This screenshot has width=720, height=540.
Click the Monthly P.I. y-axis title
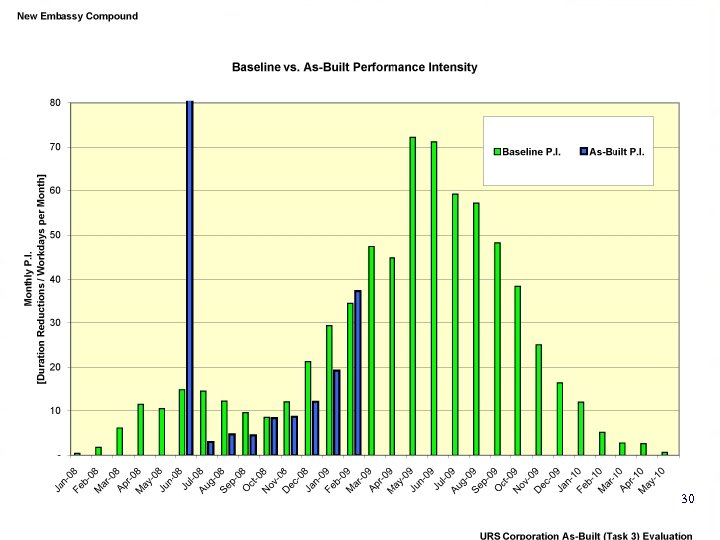pos(35,279)
